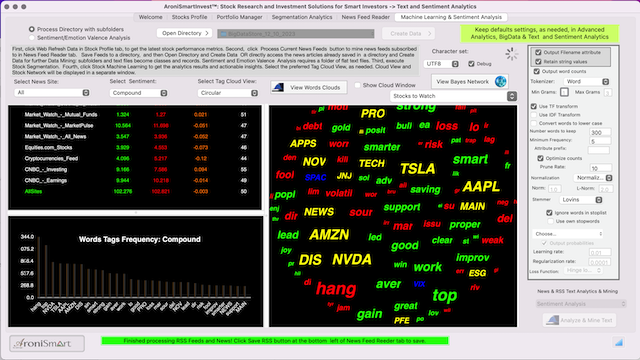
Task: Click the AroniSmart logo at bottom left
Action: point(47,344)
